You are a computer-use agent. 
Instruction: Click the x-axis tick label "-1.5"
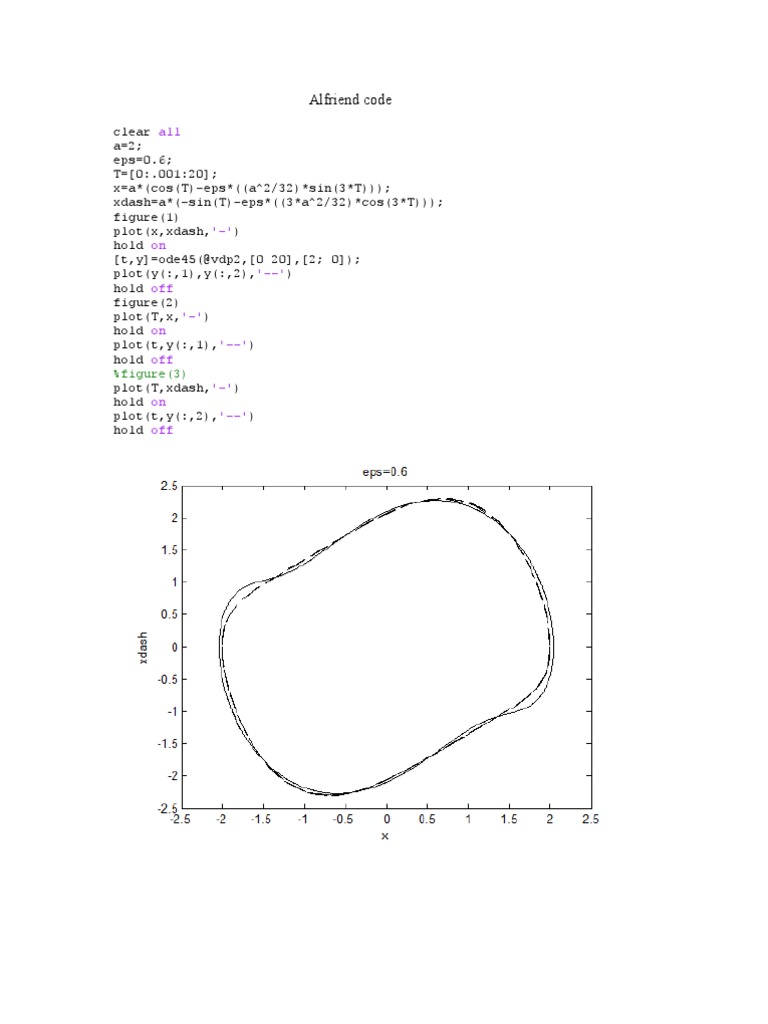260,820
